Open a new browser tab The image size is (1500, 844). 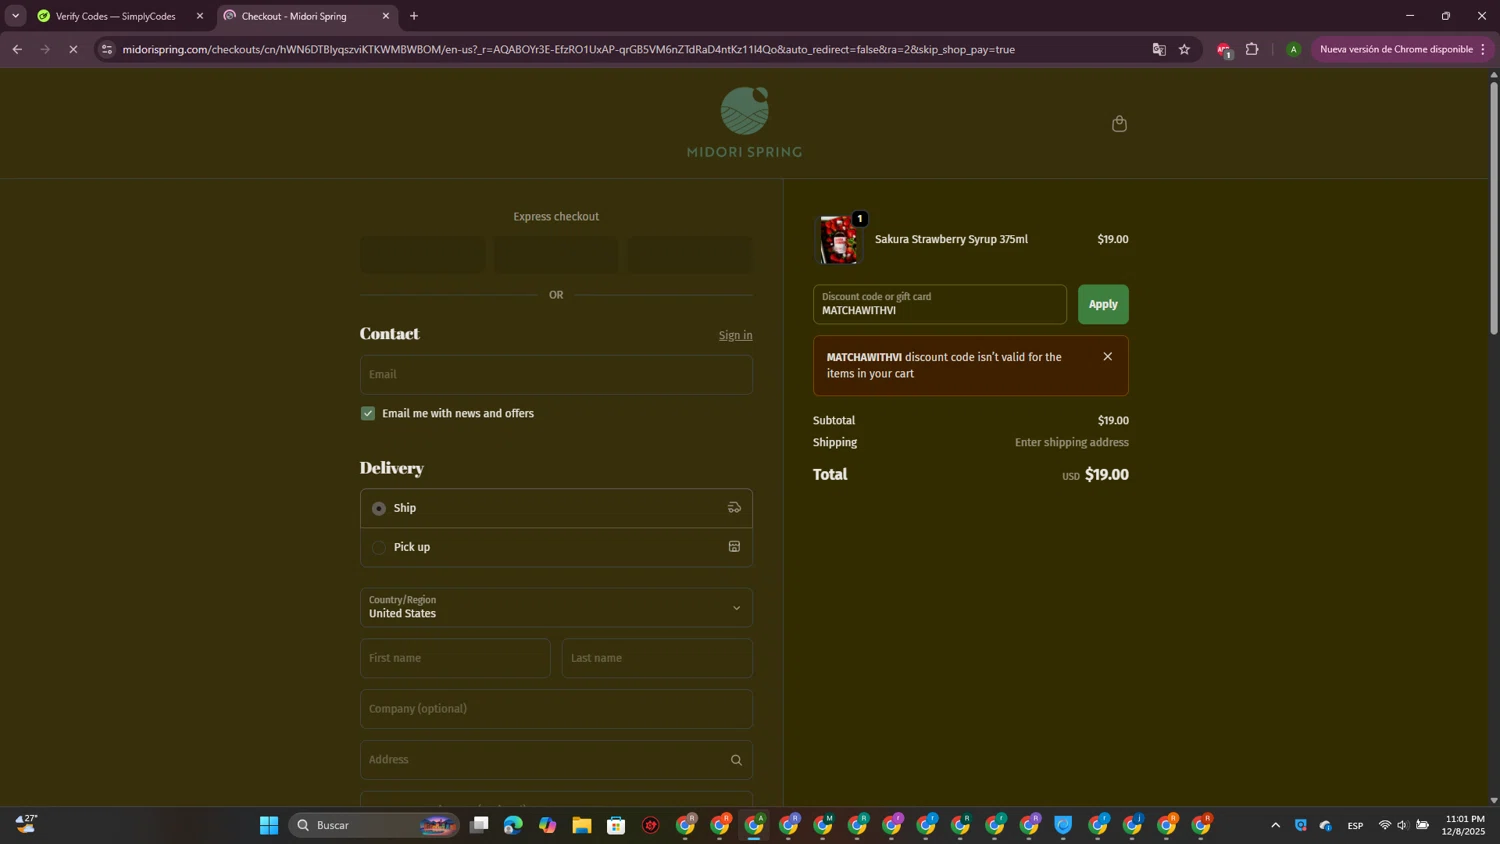(x=414, y=16)
